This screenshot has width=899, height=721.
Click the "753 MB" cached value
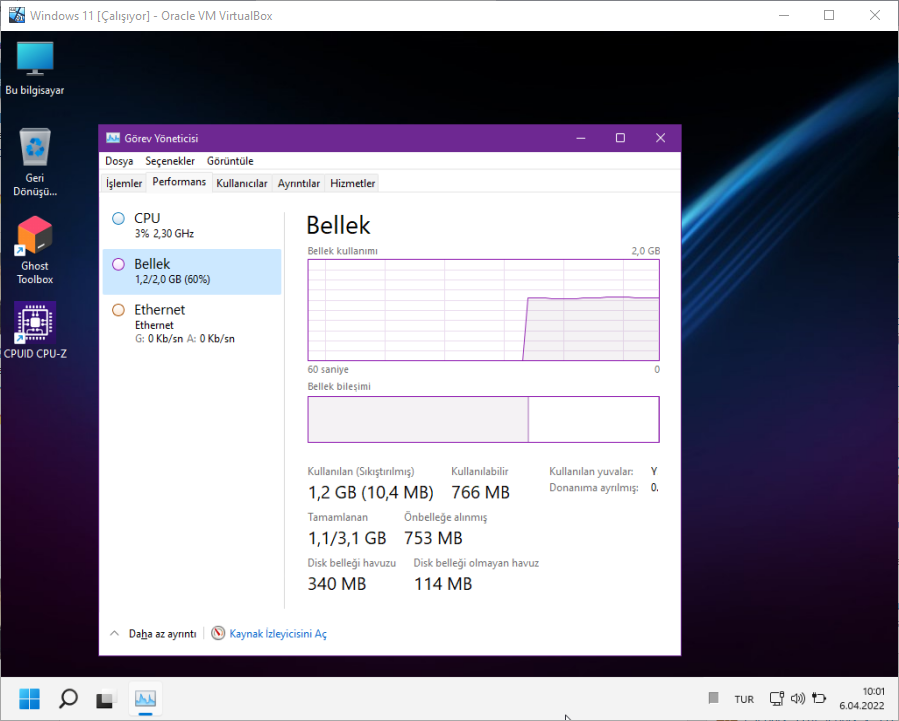point(433,538)
